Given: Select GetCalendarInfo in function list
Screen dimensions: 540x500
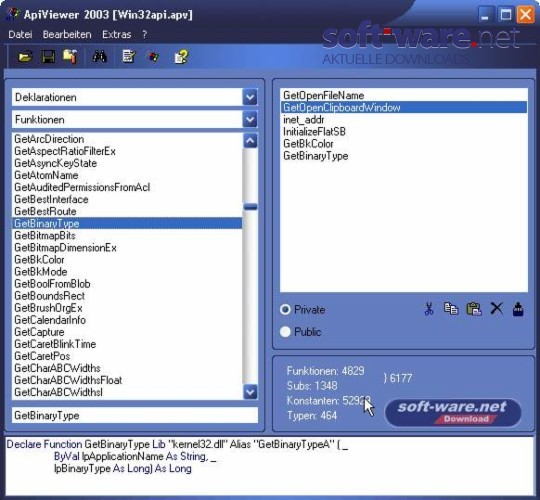Looking at the screenshot, I should coord(127,320).
